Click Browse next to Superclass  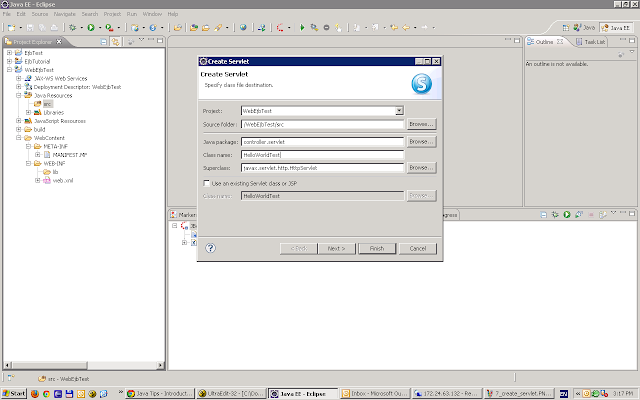pos(421,168)
